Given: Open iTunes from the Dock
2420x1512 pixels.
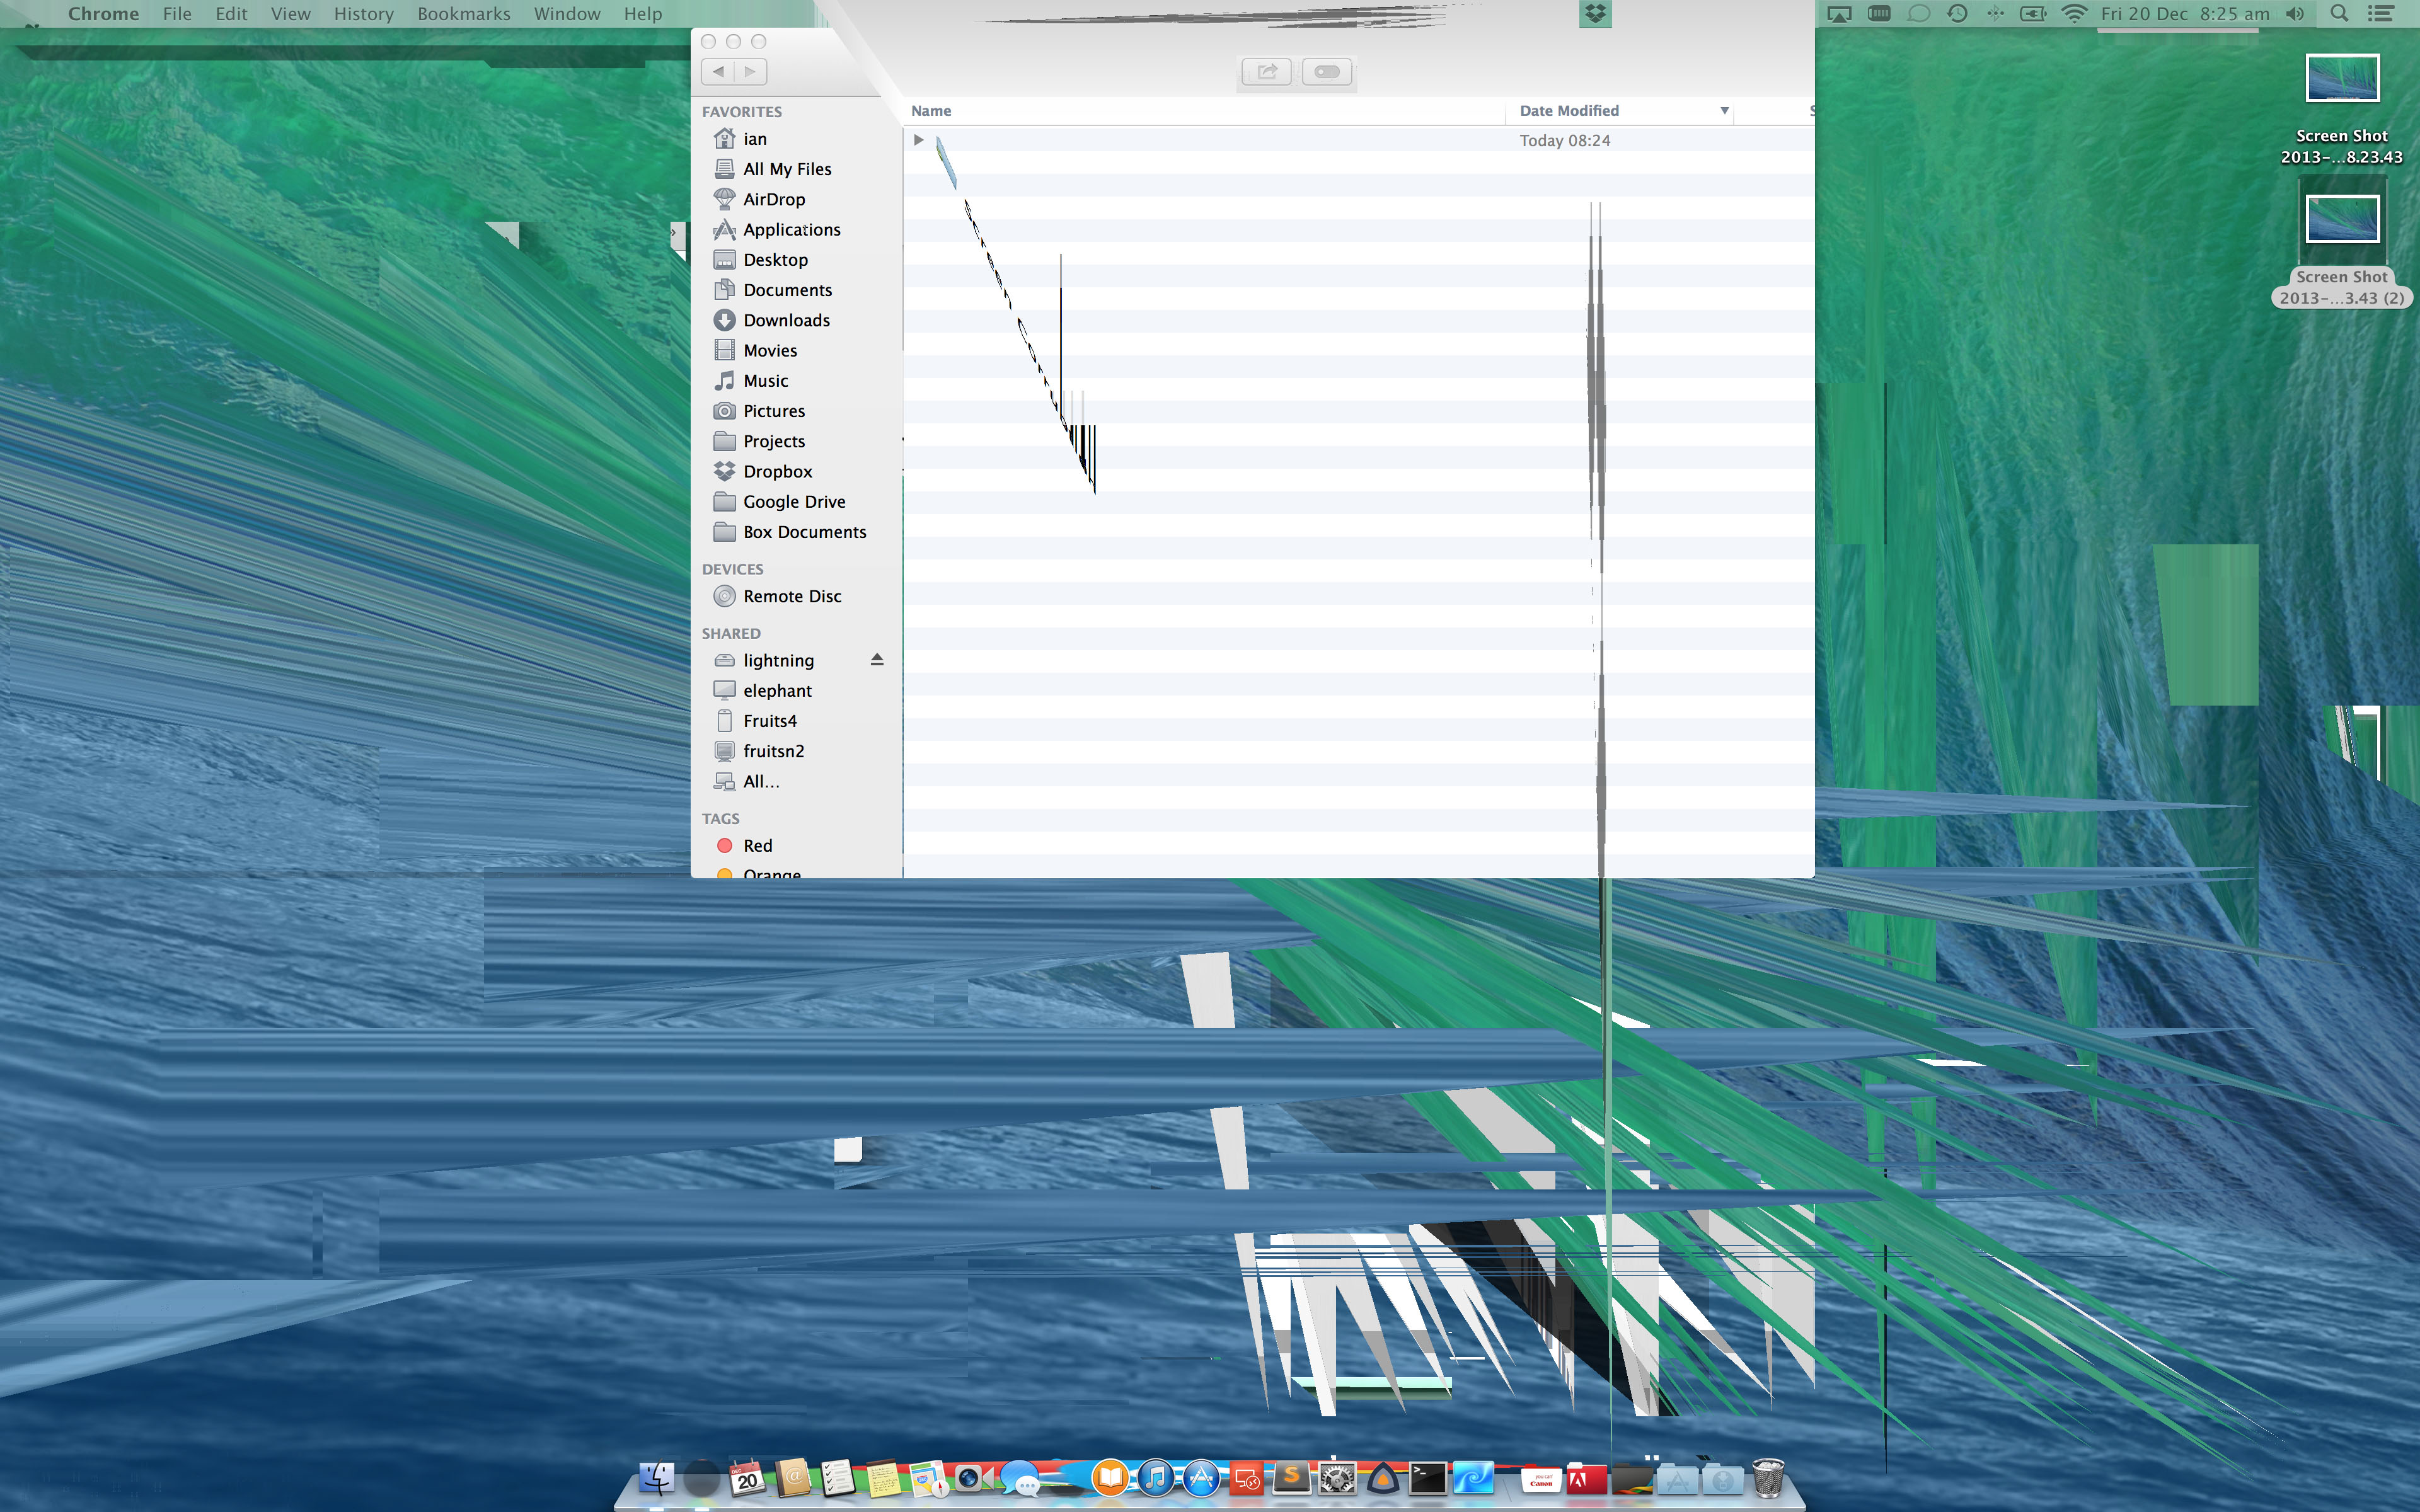Looking at the screenshot, I should point(1155,1478).
